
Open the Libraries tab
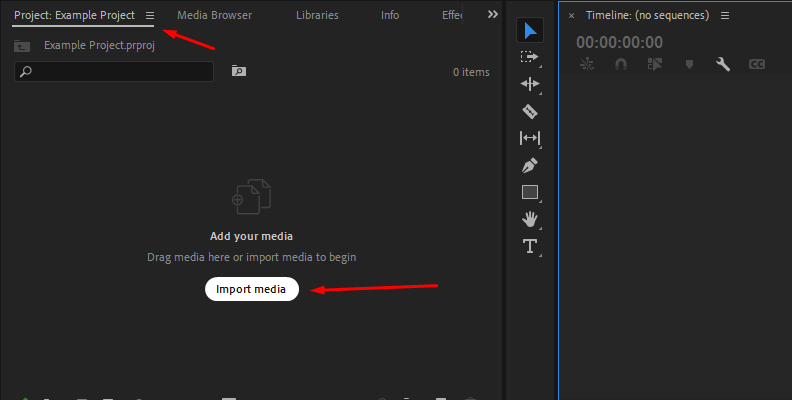(x=317, y=16)
